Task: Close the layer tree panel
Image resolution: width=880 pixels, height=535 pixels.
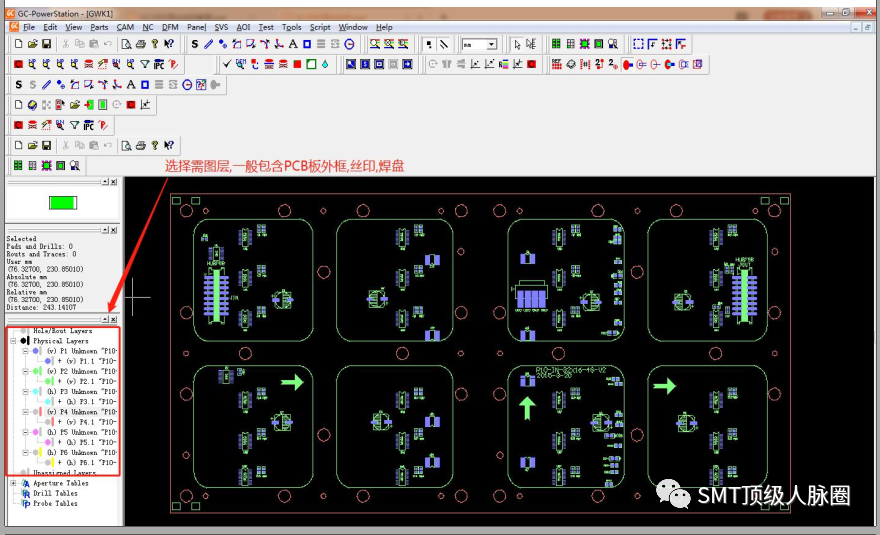Action: (x=113, y=319)
